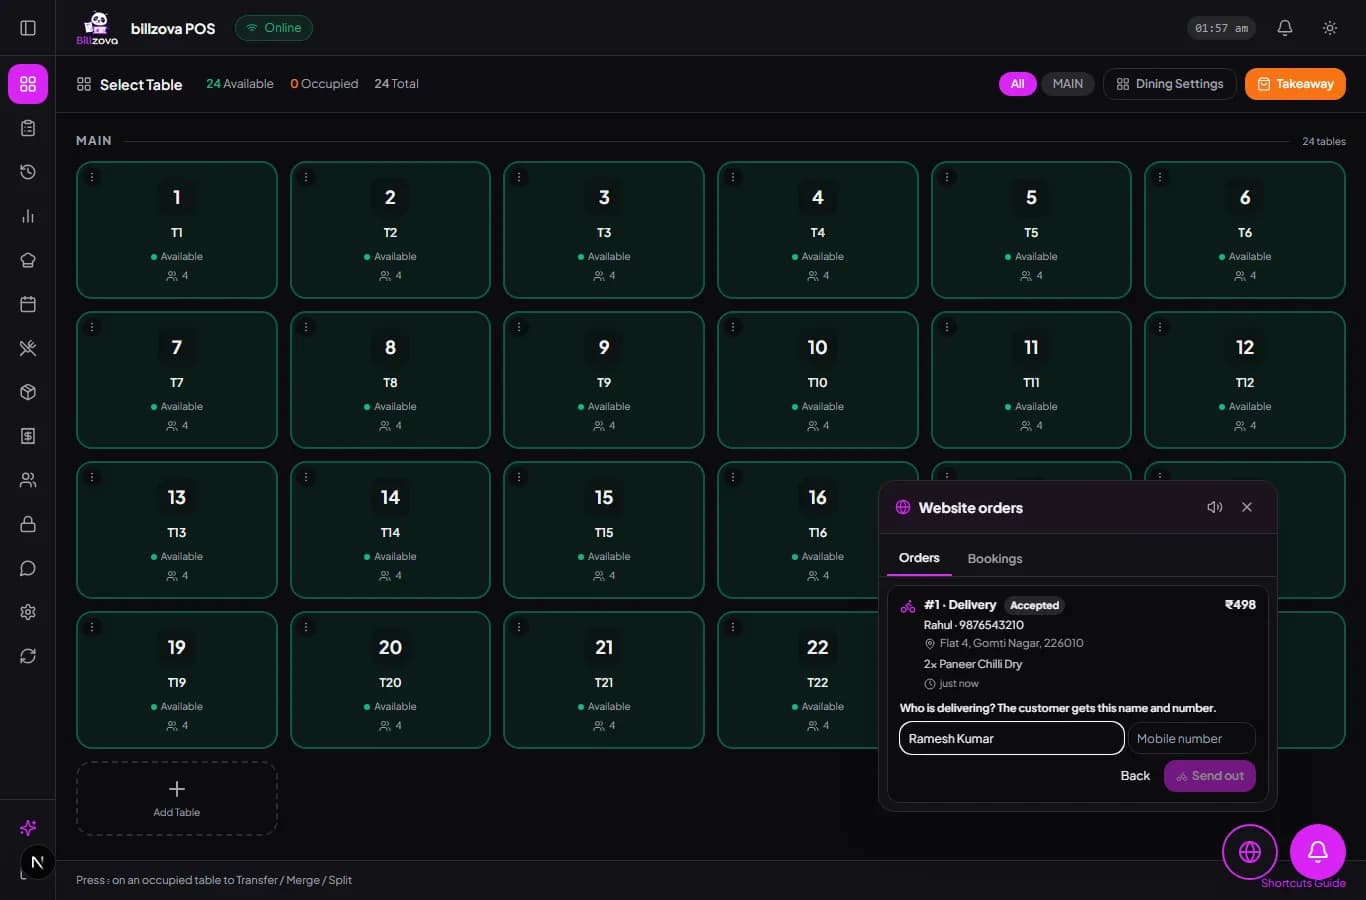This screenshot has height=900, width=1366.
Task: Click the sync arrows icon in sidebar
Action: [x=28, y=656]
